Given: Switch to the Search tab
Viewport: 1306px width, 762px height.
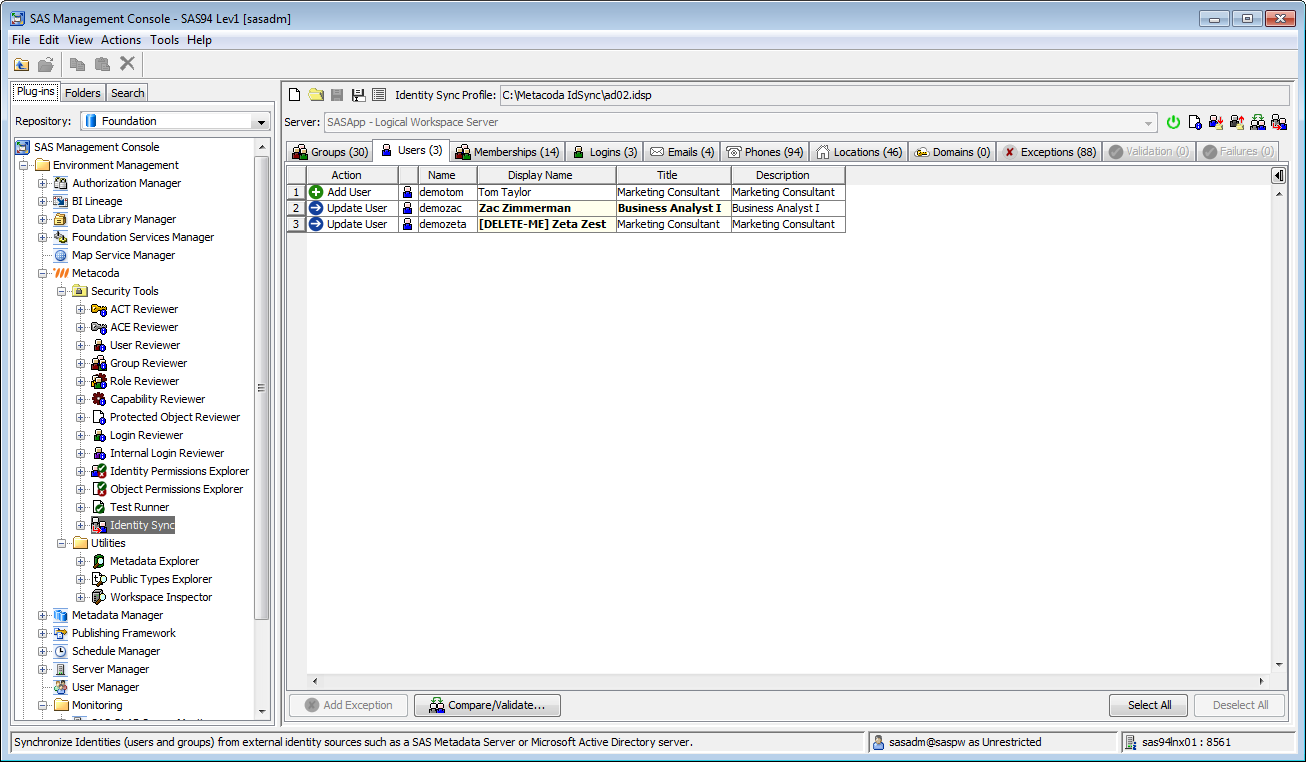Looking at the screenshot, I should (x=128, y=93).
